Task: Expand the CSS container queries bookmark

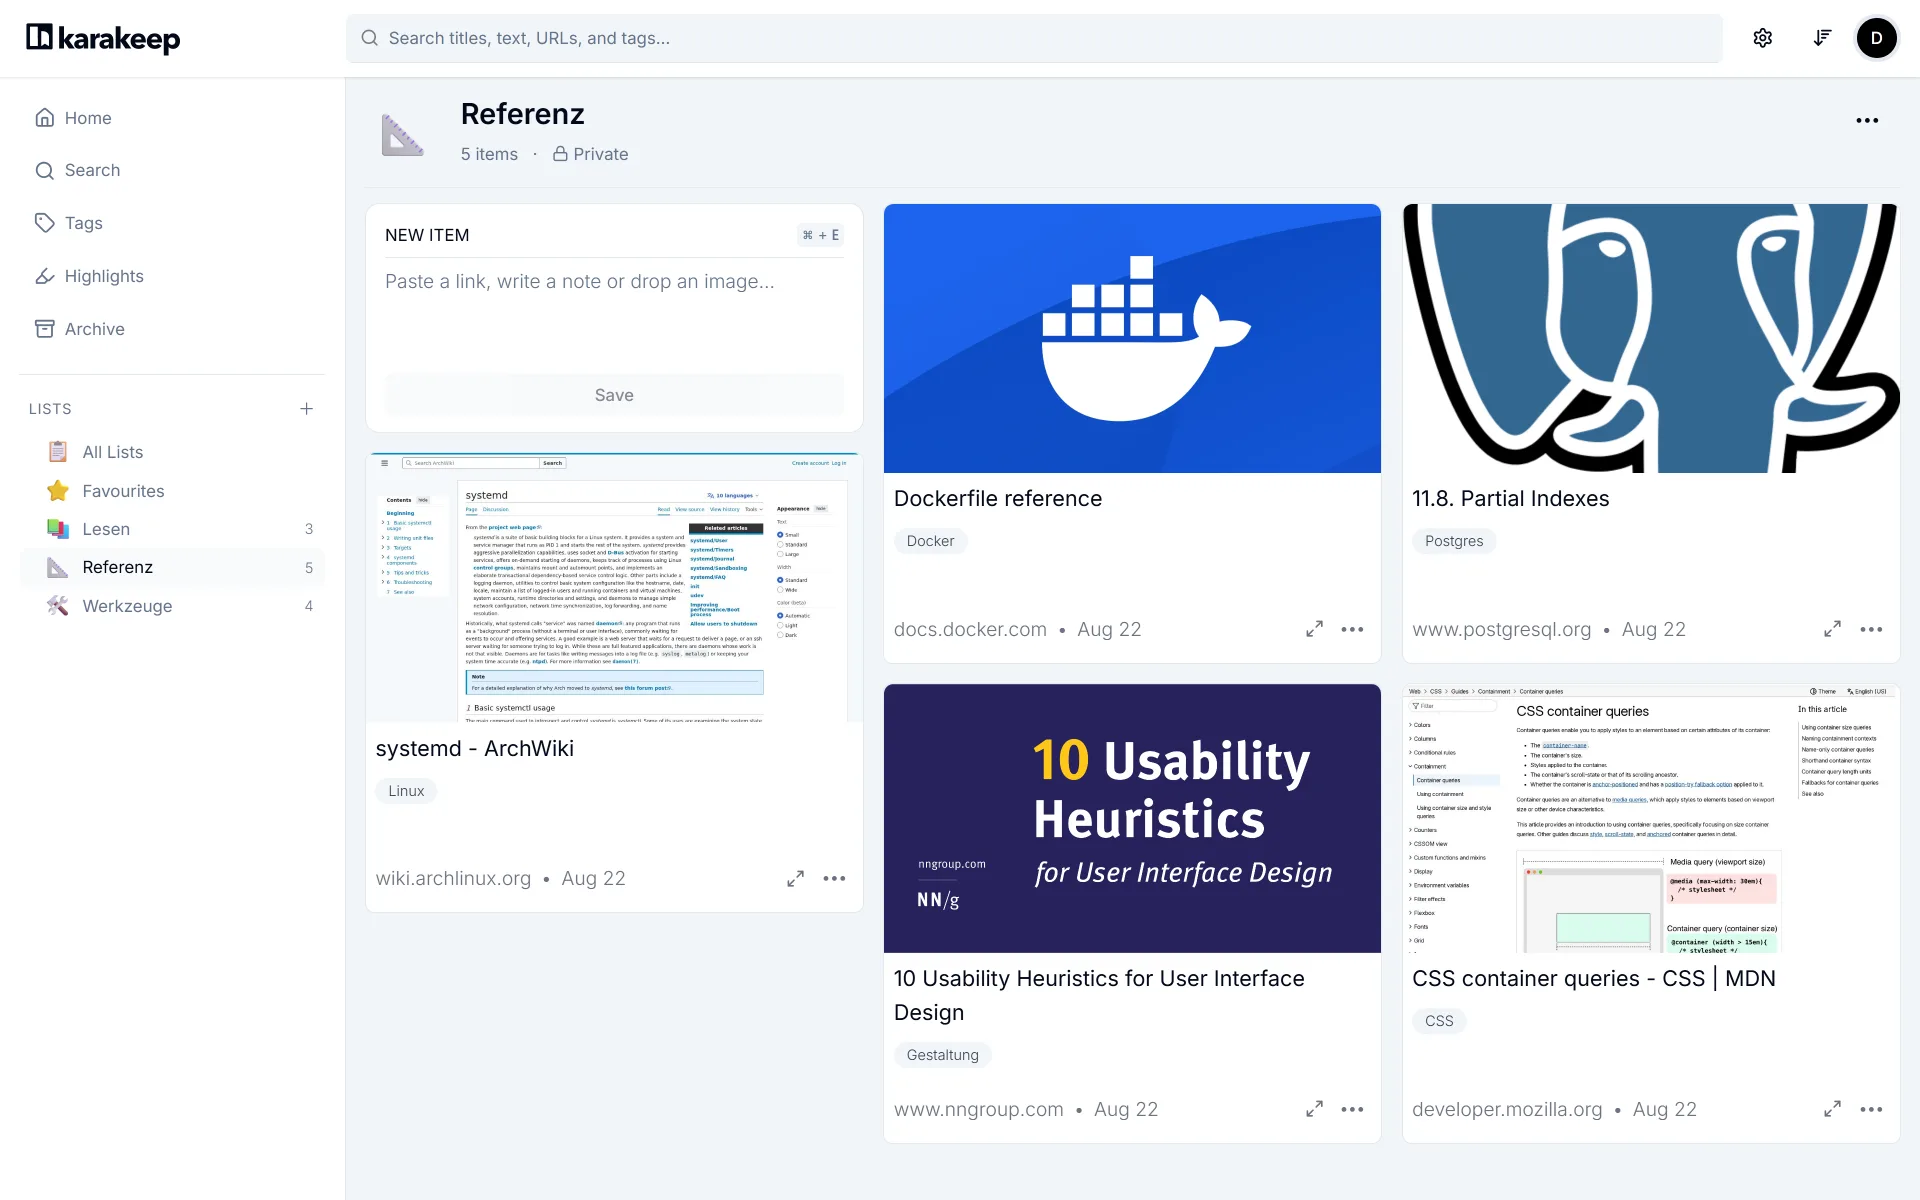Action: (x=1832, y=1109)
